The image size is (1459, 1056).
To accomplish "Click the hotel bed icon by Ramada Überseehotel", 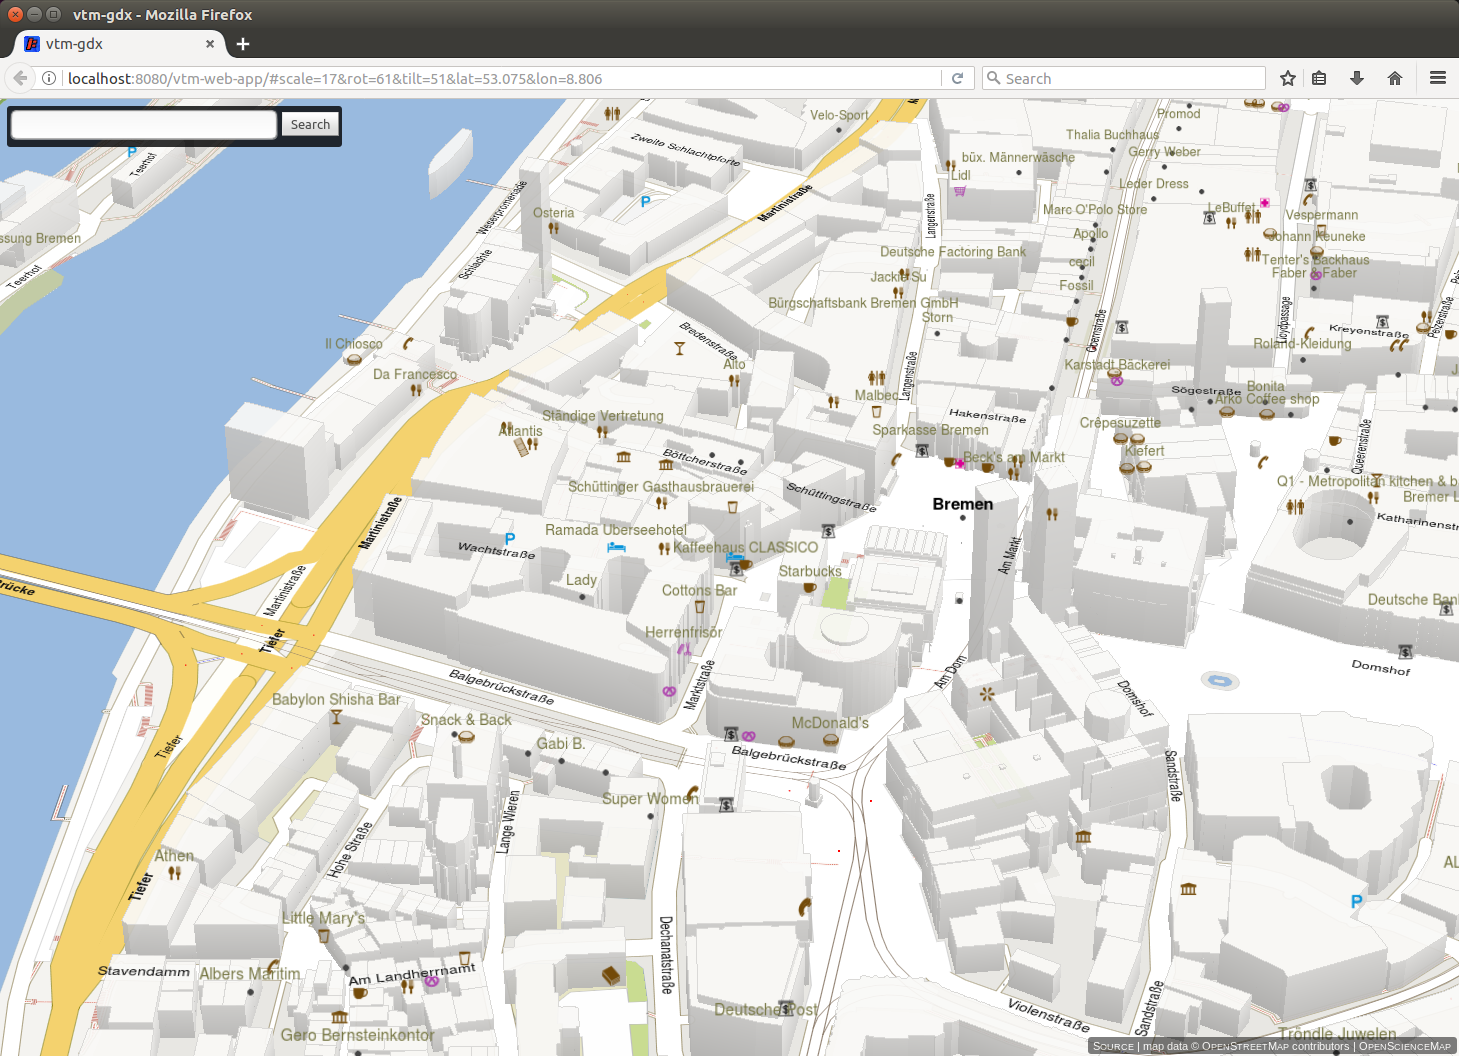I will 616,547.
